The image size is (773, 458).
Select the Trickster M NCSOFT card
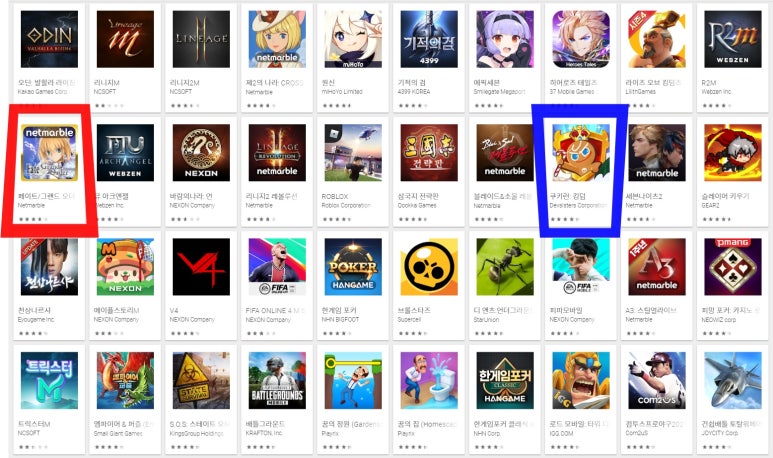49,399
